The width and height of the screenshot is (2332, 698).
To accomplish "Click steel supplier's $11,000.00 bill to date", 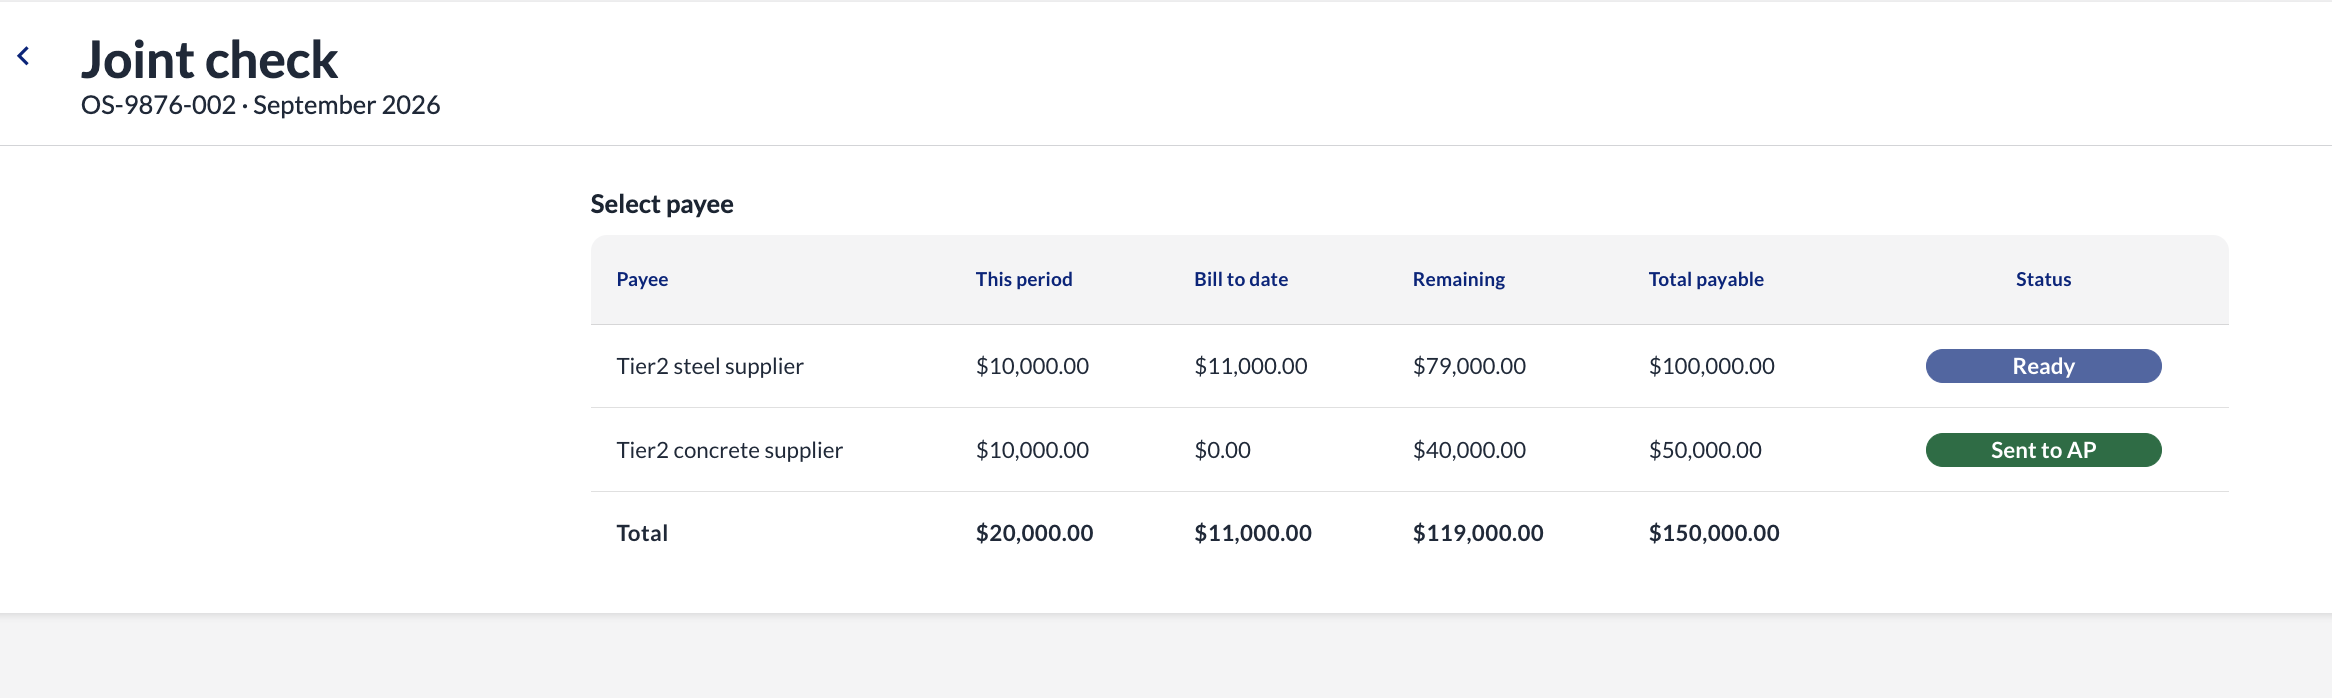I will [x=1251, y=366].
